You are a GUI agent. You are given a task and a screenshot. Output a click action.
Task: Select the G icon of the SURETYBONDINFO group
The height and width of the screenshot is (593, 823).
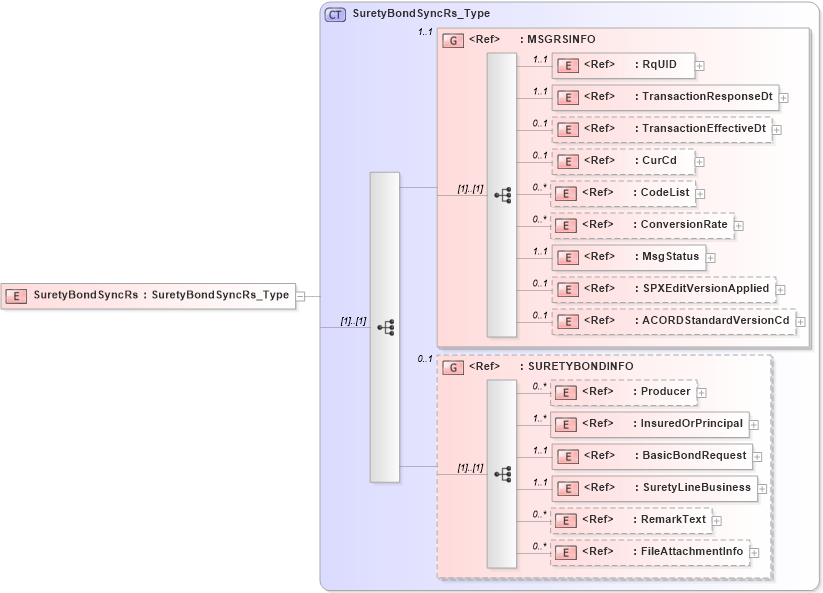pos(451,366)
